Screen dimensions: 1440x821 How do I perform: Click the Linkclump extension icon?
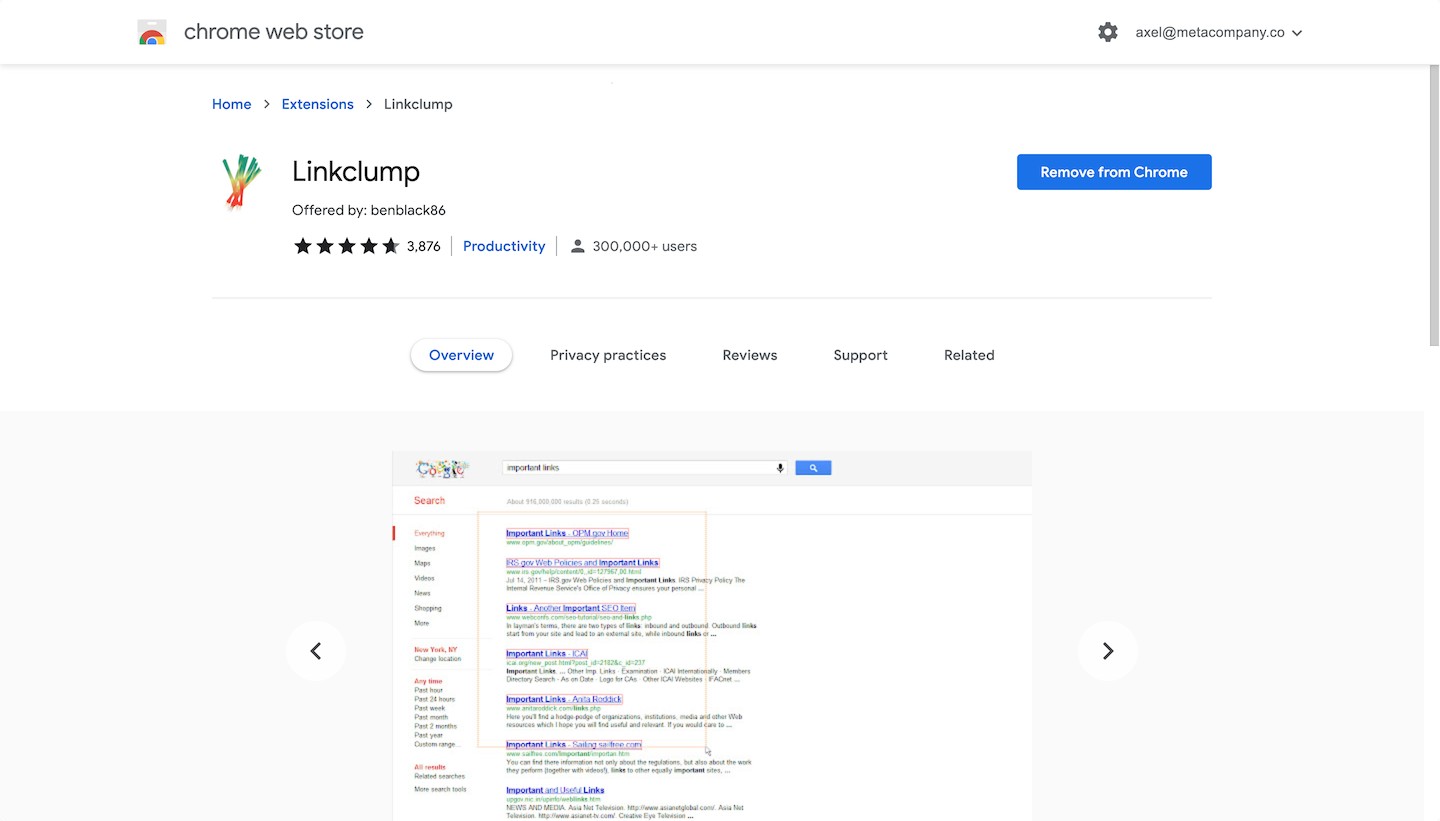pyautogui.click(x=241, y=183)
